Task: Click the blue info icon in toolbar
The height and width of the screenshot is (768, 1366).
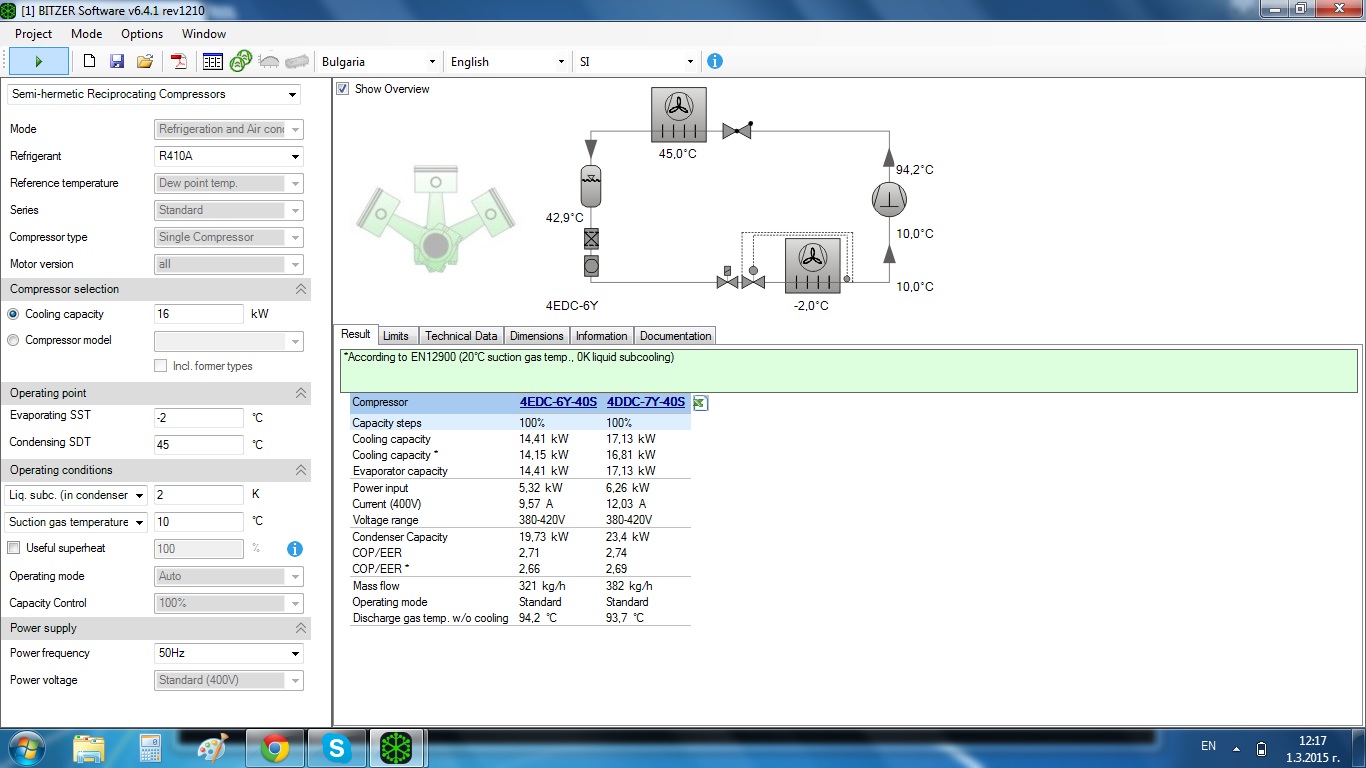Action: click(714, 61)
